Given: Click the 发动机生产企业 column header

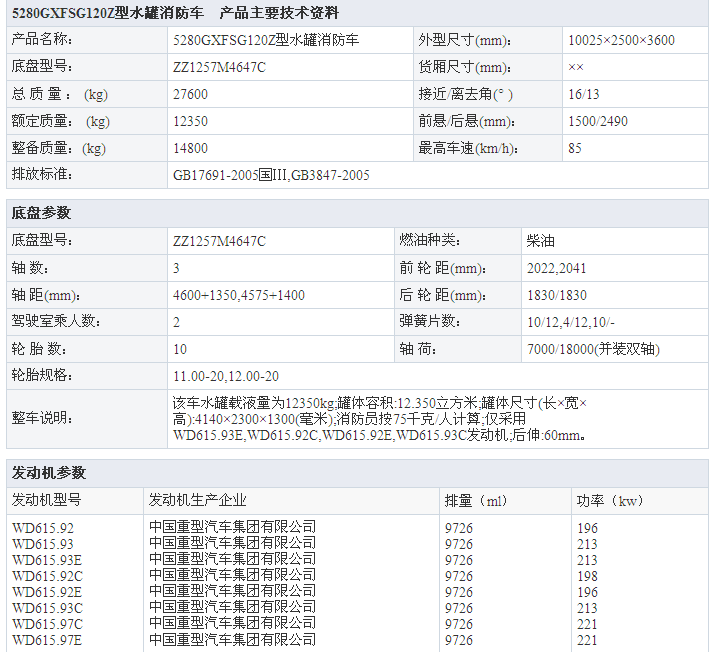Looking at the screenshot, I should 197,500.
